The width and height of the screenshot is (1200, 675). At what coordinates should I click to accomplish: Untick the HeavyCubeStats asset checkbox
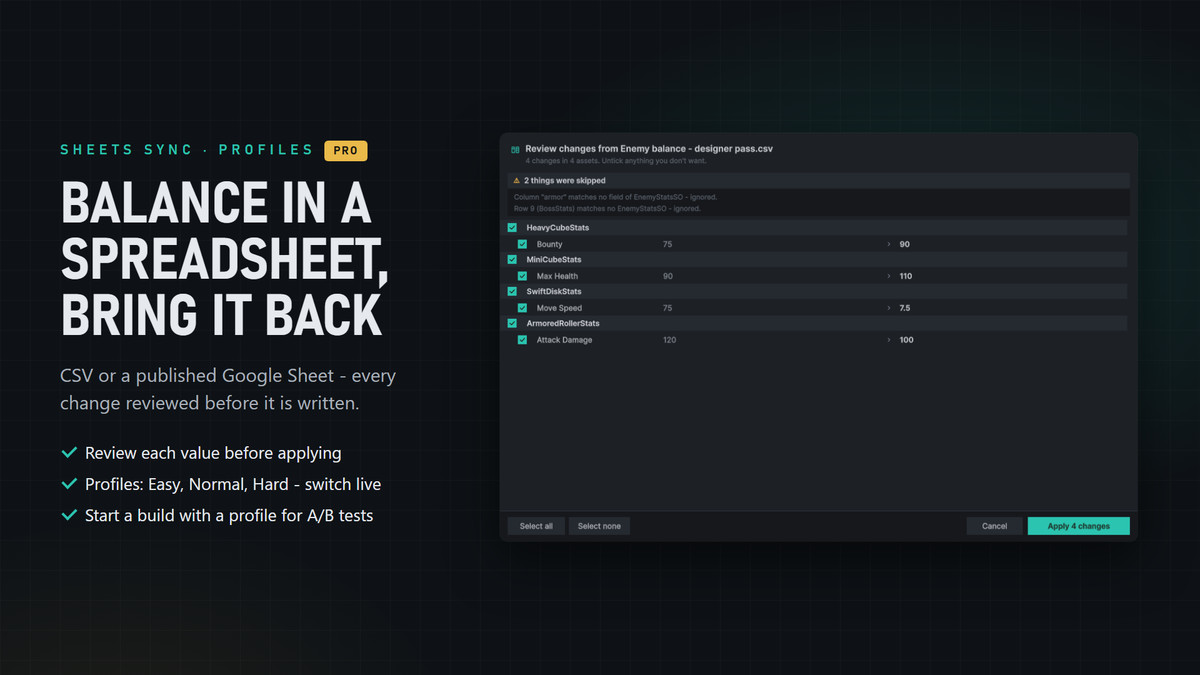pyautogui.click(x=513, y=228)
